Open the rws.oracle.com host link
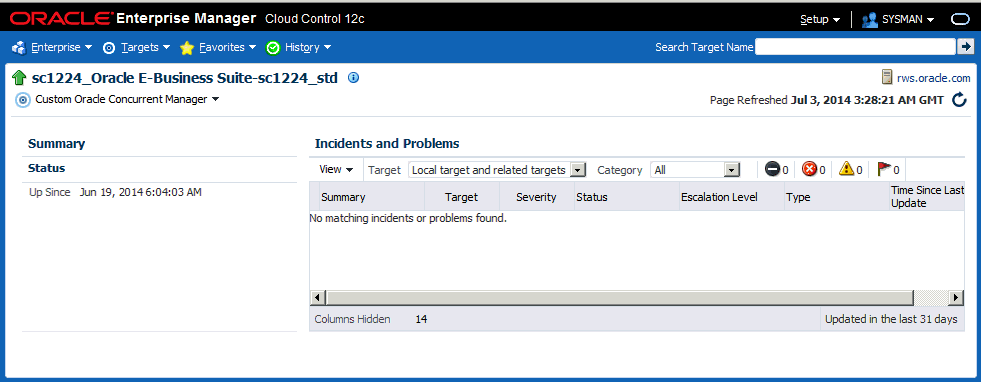The width and height of the screenshot is (981, 382). 933,78
